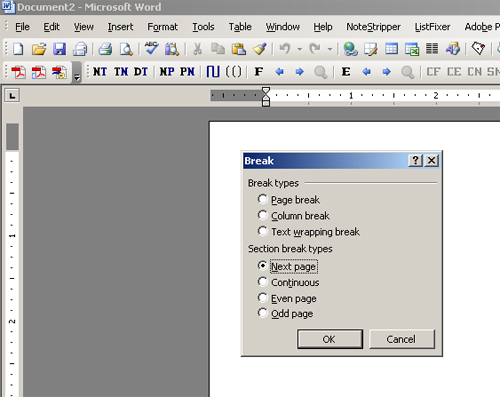Open Print Preview magnifier icon
Viewport: 500px width, 397px height.
coord(126,49)
